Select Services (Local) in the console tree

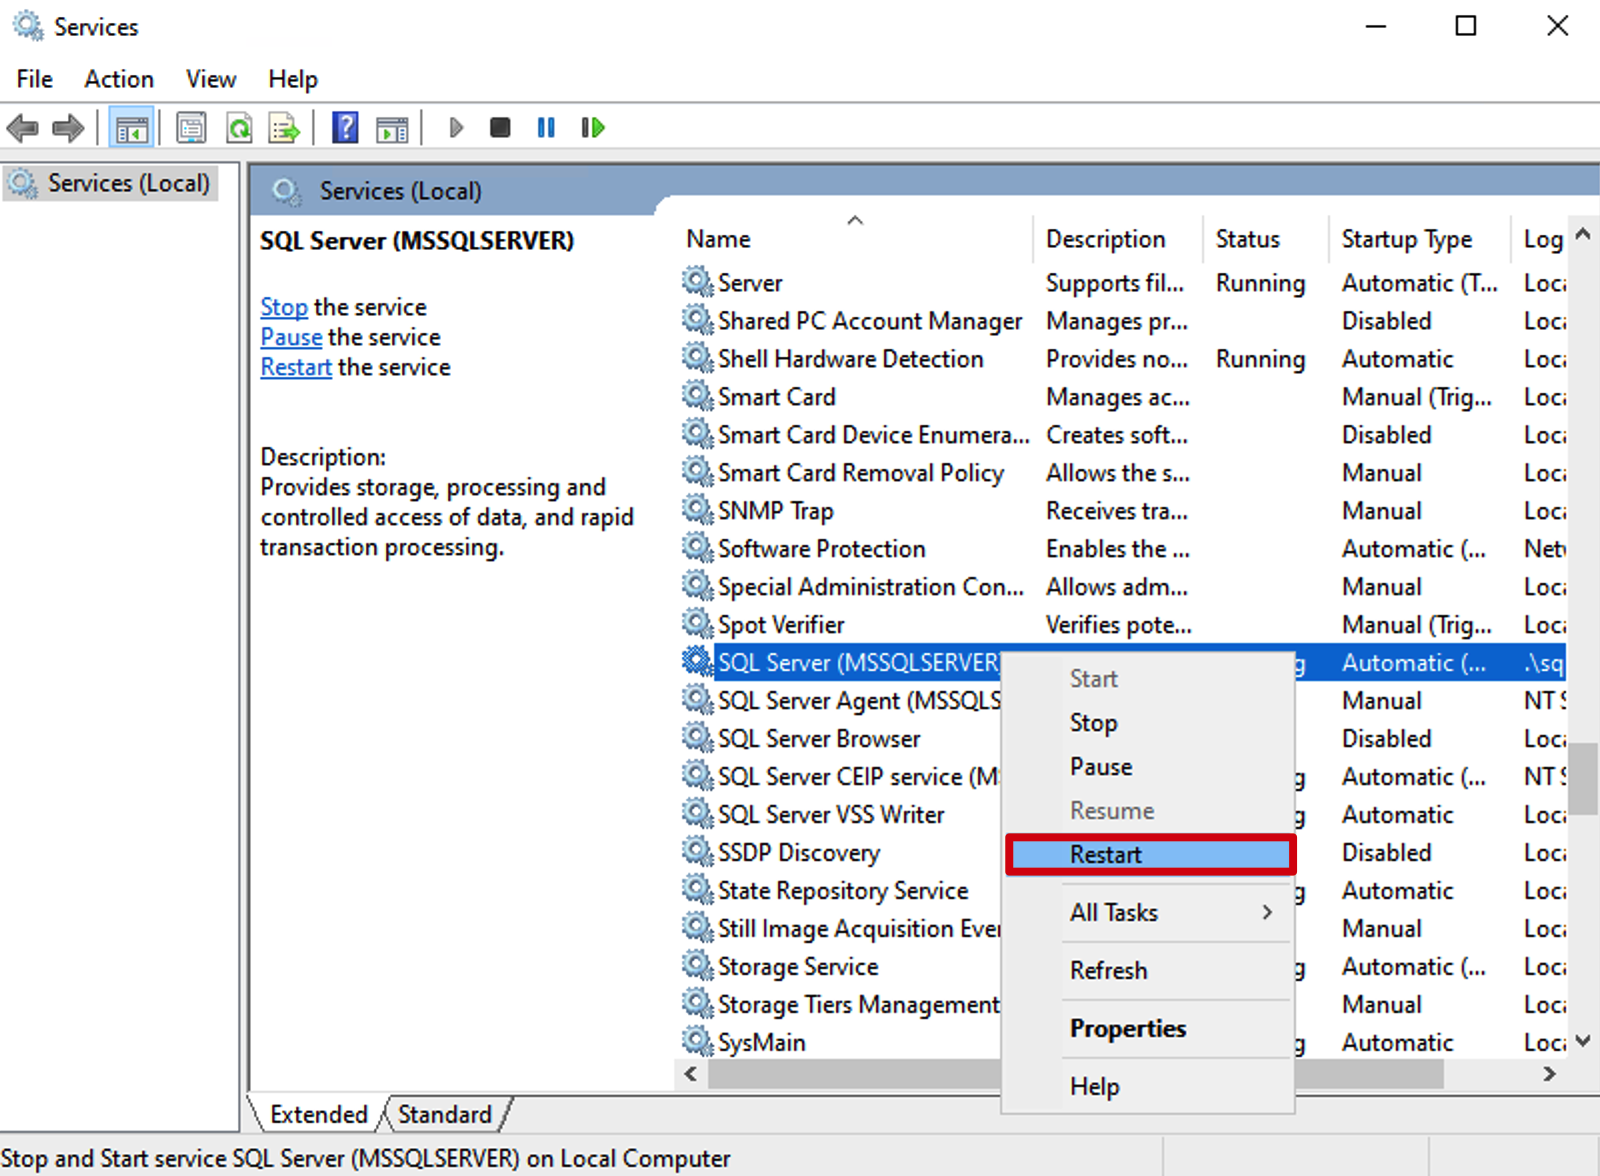pos(109,183)
